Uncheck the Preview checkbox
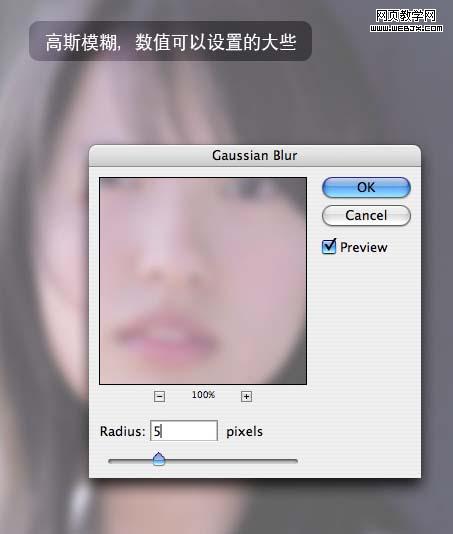 click(x=329, y=247)
